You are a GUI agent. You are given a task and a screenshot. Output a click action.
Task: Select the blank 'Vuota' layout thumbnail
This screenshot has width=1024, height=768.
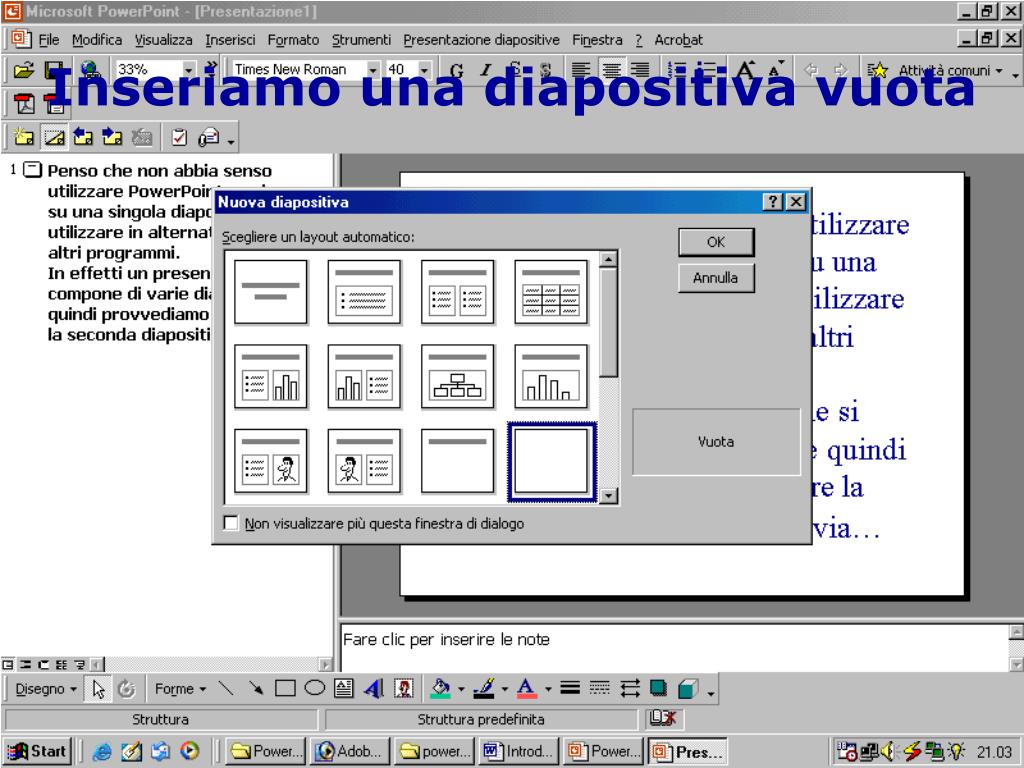[551, 461]
